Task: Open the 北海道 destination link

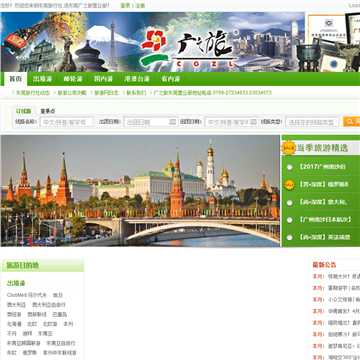Action: pyautogui.click(x=14, y=324)
